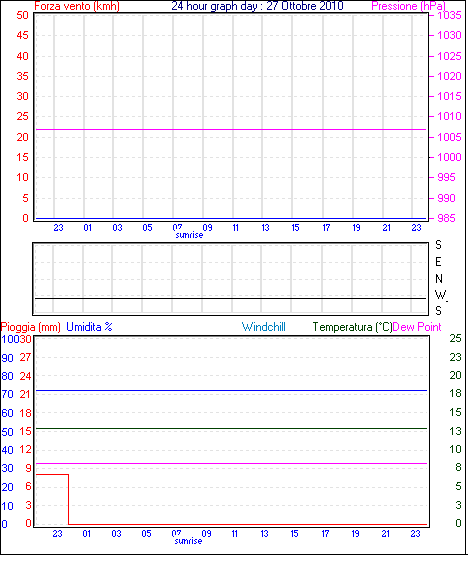Click the sunrise marker under top graph
The height and width of the screenshot is (566, 468).
[x=189, y=235]
